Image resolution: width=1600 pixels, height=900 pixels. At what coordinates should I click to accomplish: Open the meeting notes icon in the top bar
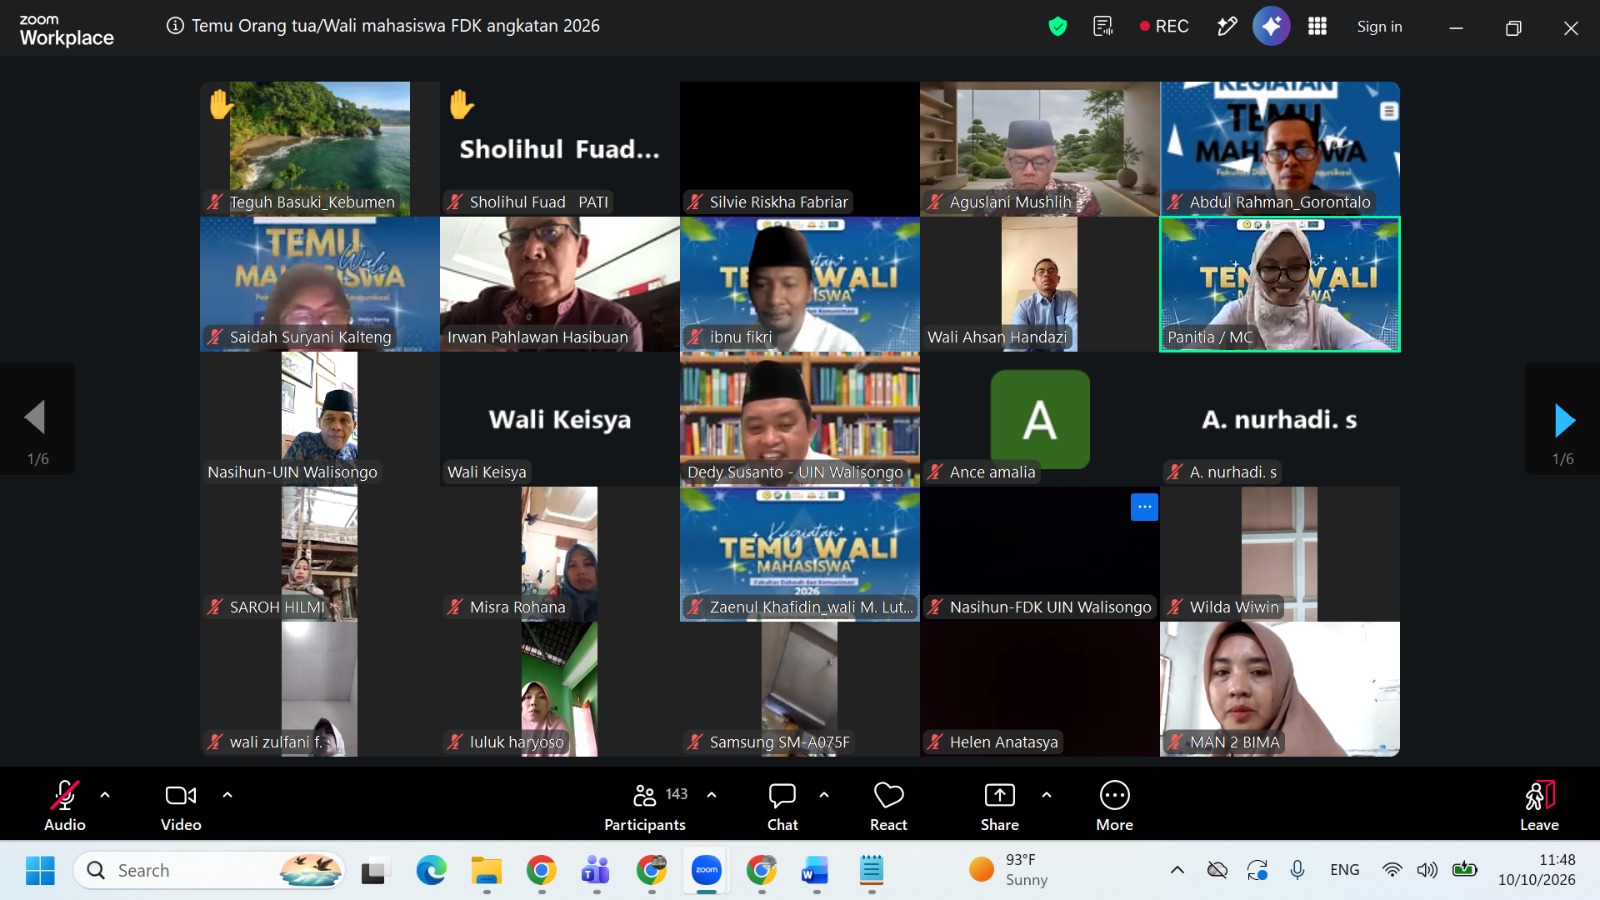pyautogui.click(x=1103, y=27)
